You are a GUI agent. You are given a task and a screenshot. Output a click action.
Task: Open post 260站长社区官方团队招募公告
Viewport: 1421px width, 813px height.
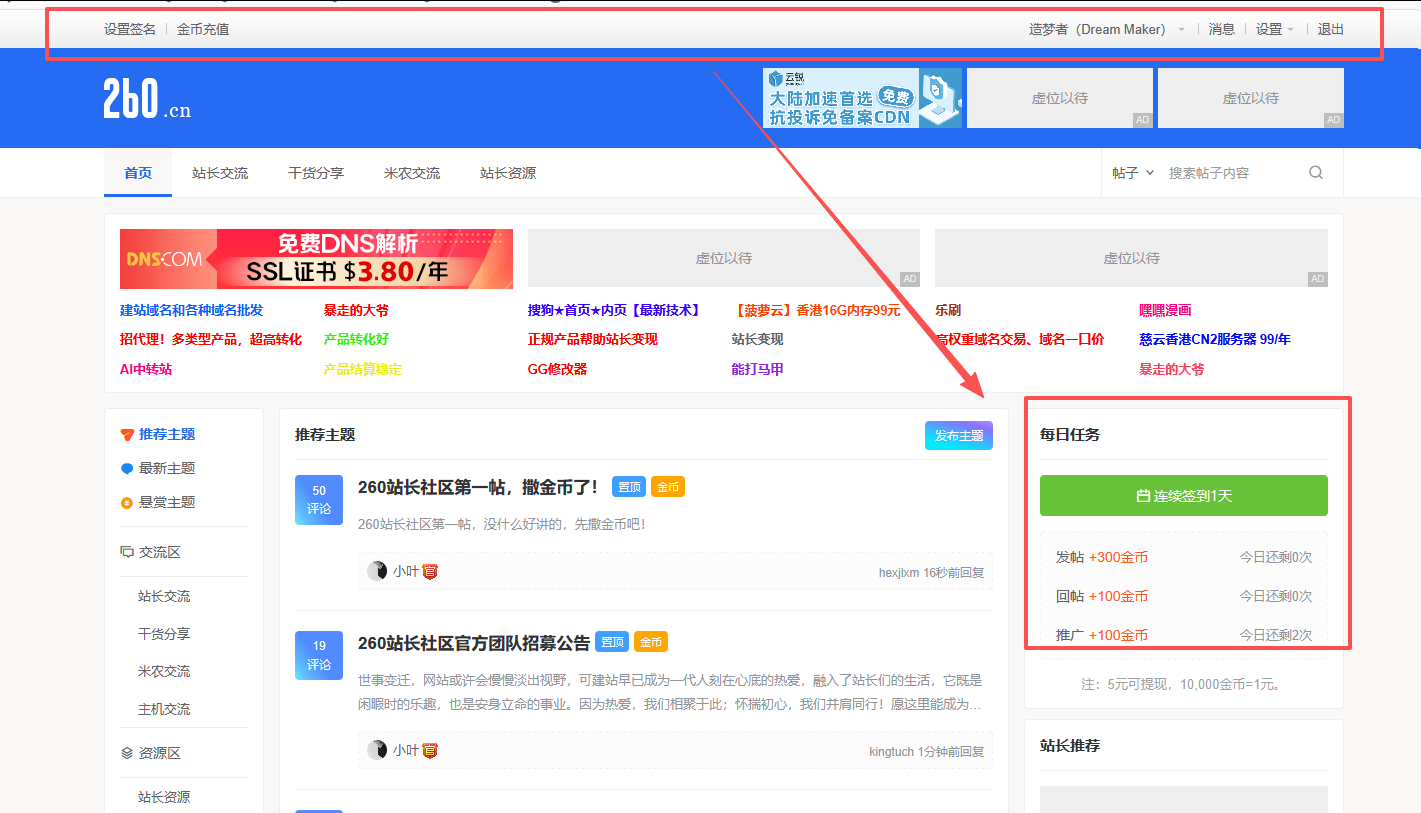[x=474, y=642]
